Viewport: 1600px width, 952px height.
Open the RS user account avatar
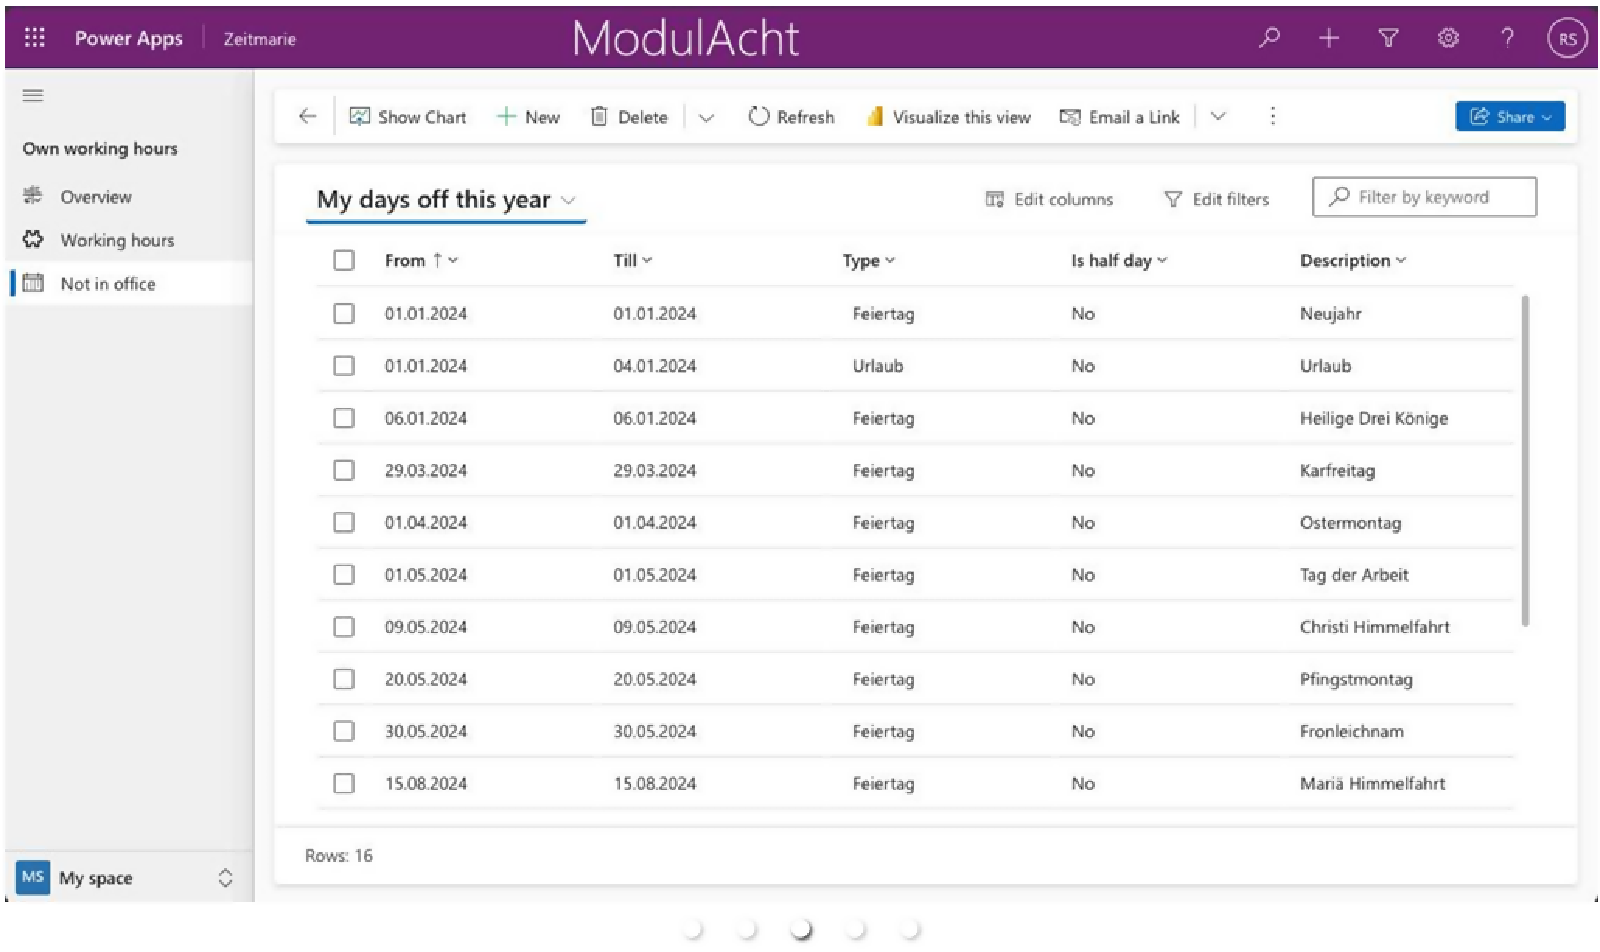click(1566, 39)
